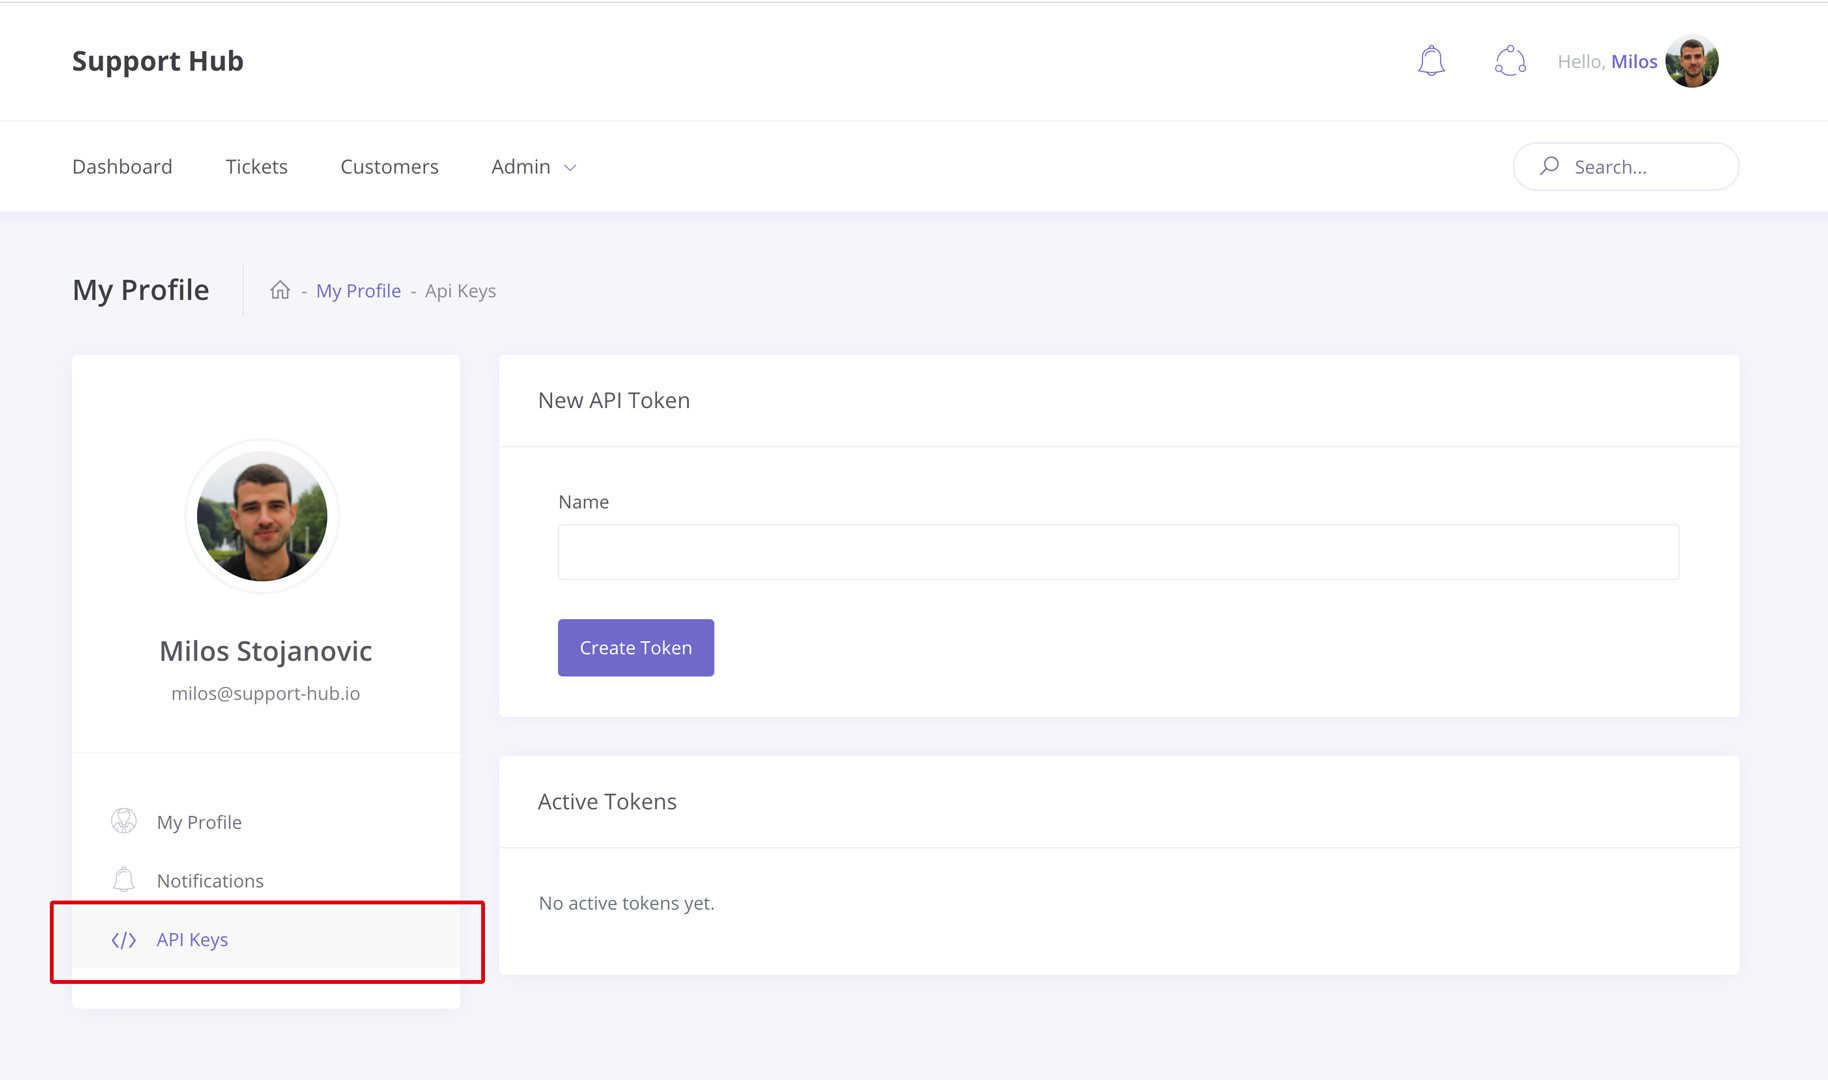Click the Milos username in greeting
1828x1080 pixels.
pos(1634,62)
